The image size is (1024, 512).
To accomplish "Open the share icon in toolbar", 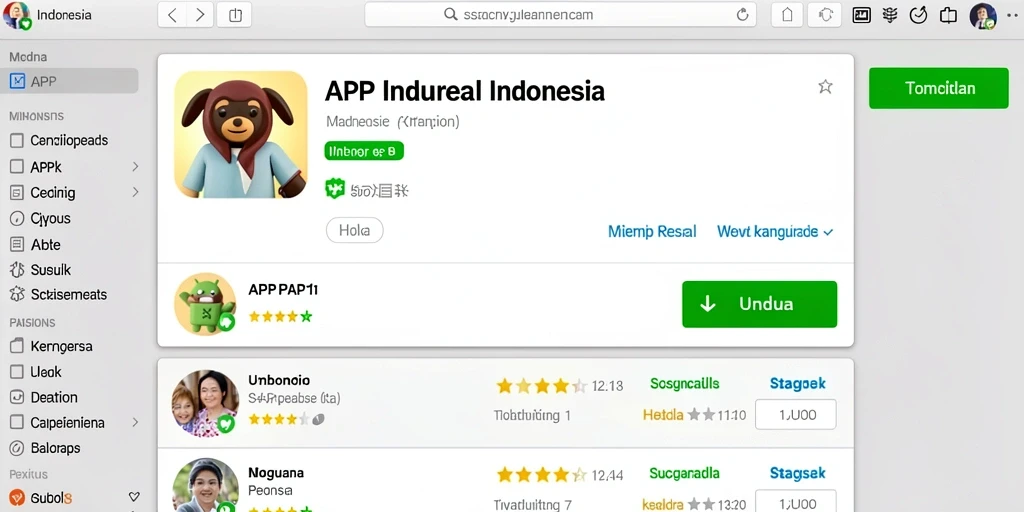I will [235, 15].
